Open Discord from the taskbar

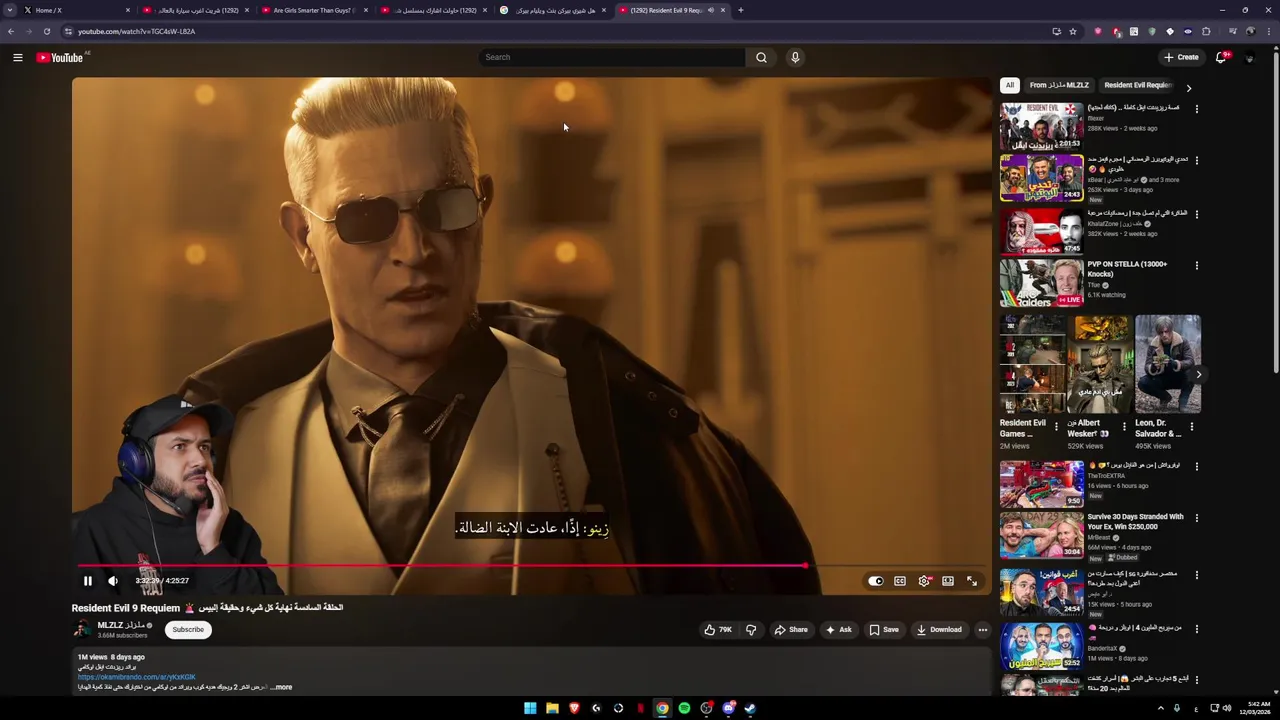click(728, 708)
